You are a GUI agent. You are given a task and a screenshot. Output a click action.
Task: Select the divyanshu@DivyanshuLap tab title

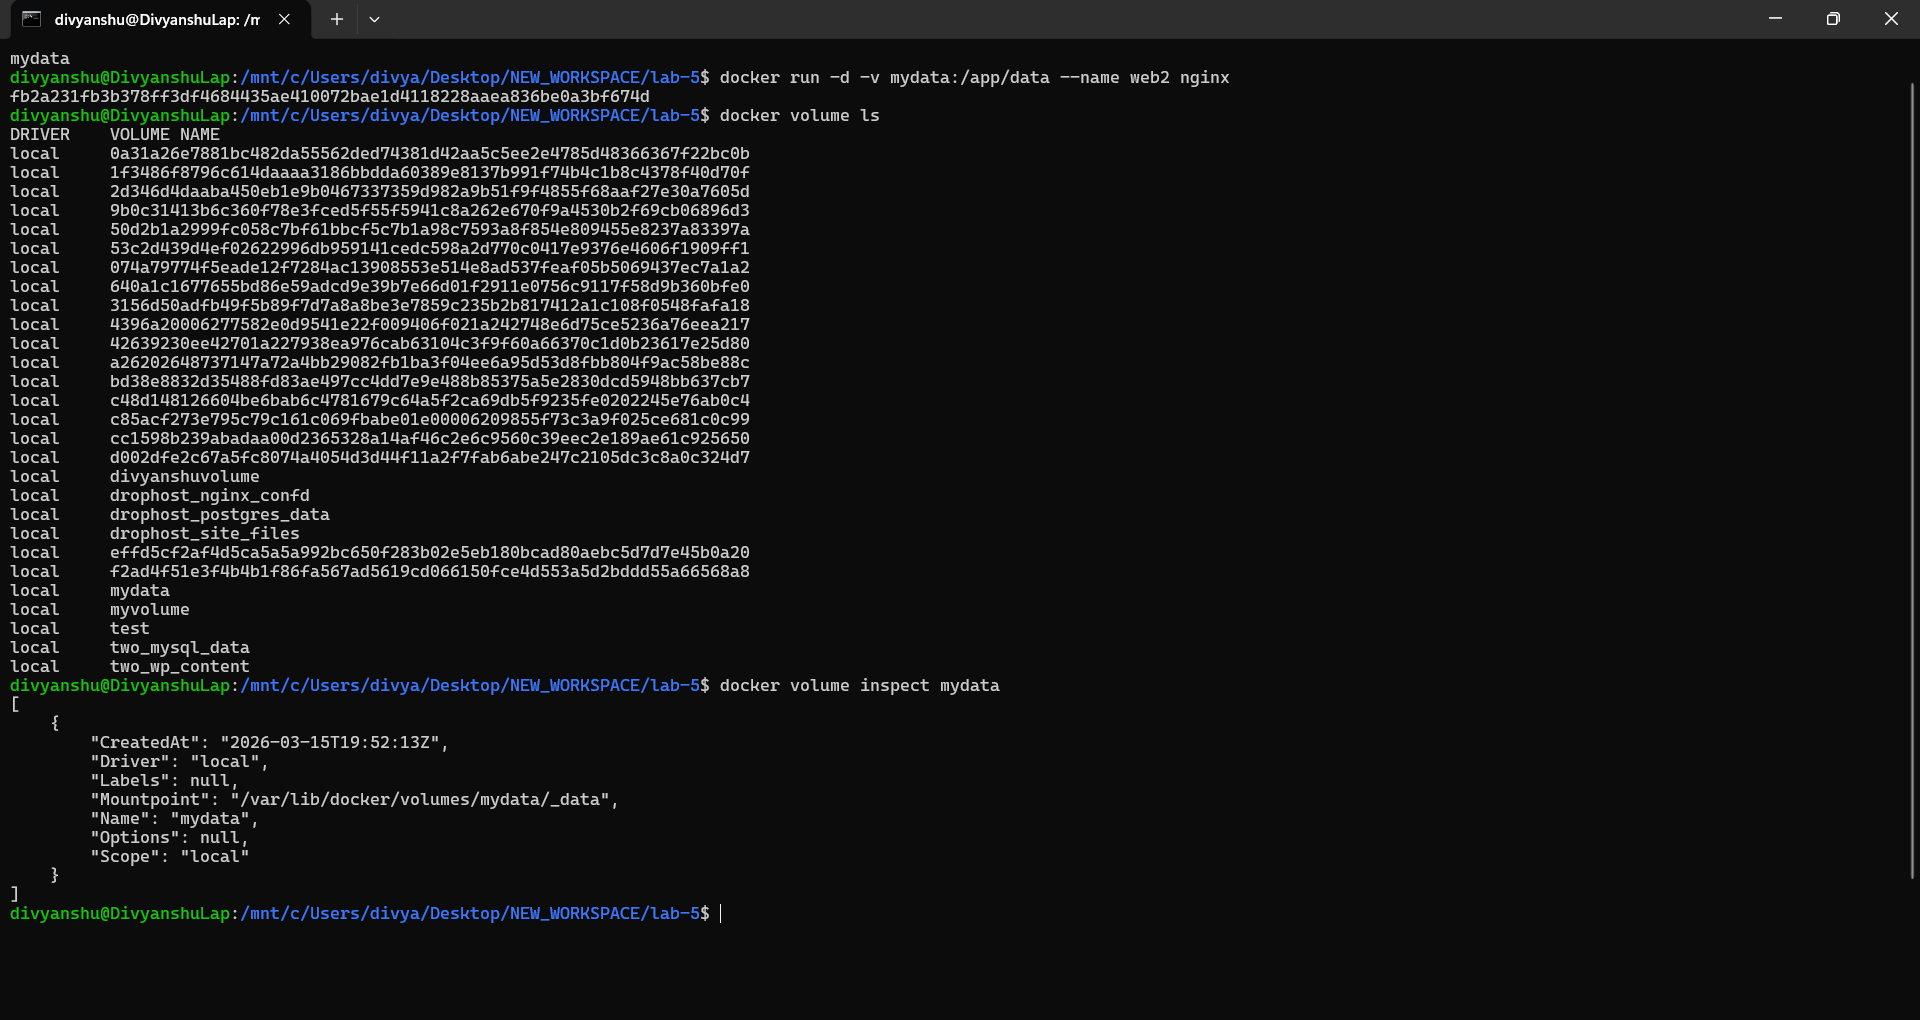(x=157, y=20)
